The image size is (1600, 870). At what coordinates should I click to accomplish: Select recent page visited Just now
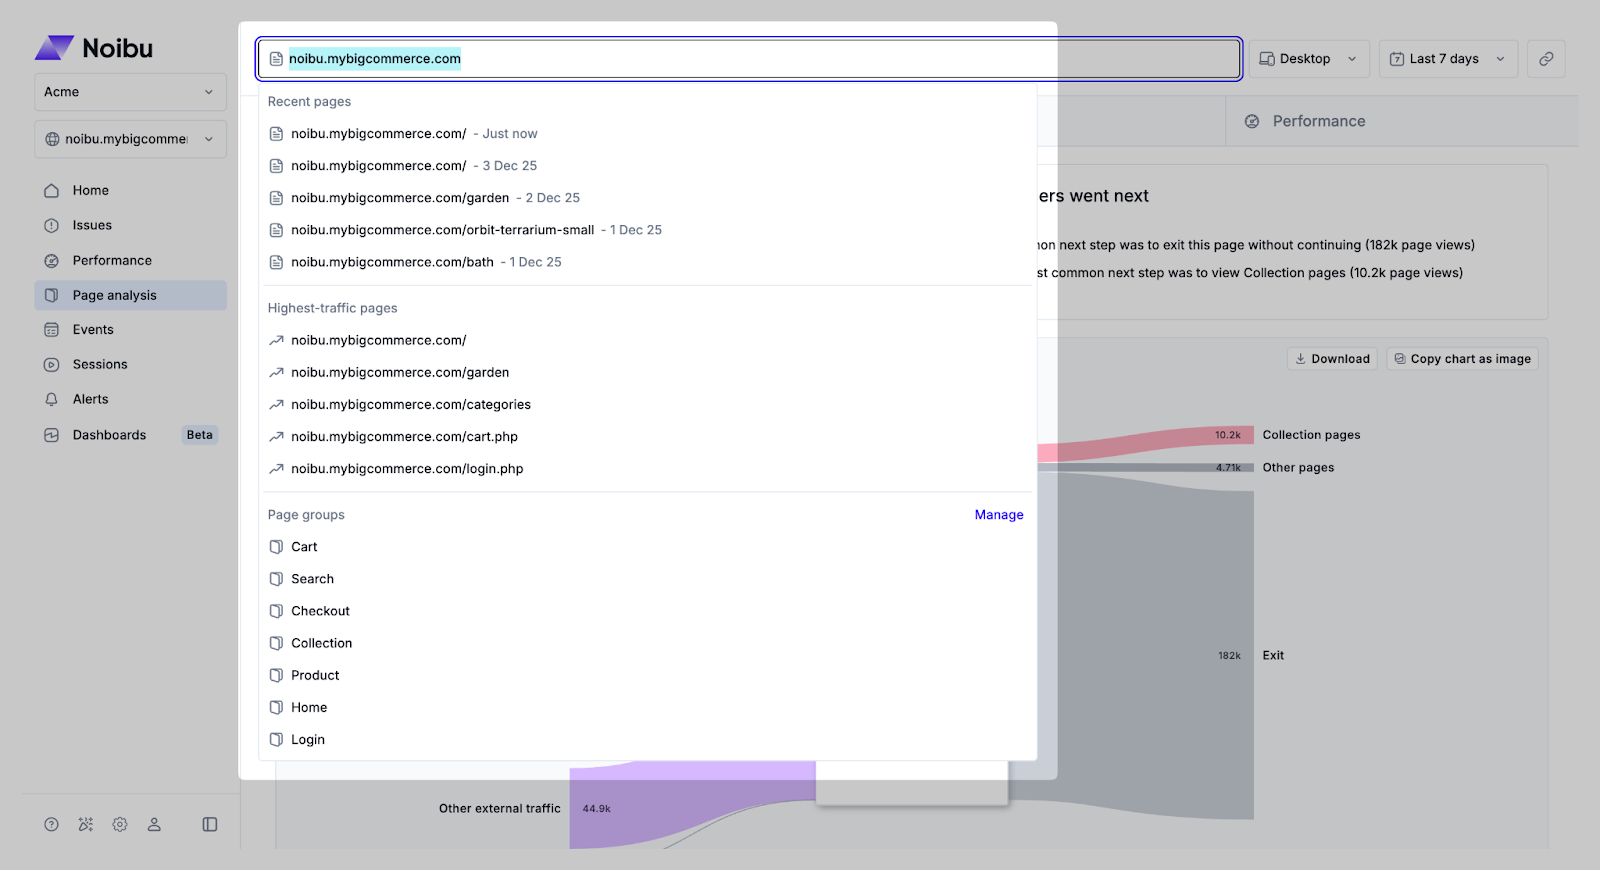648,134
